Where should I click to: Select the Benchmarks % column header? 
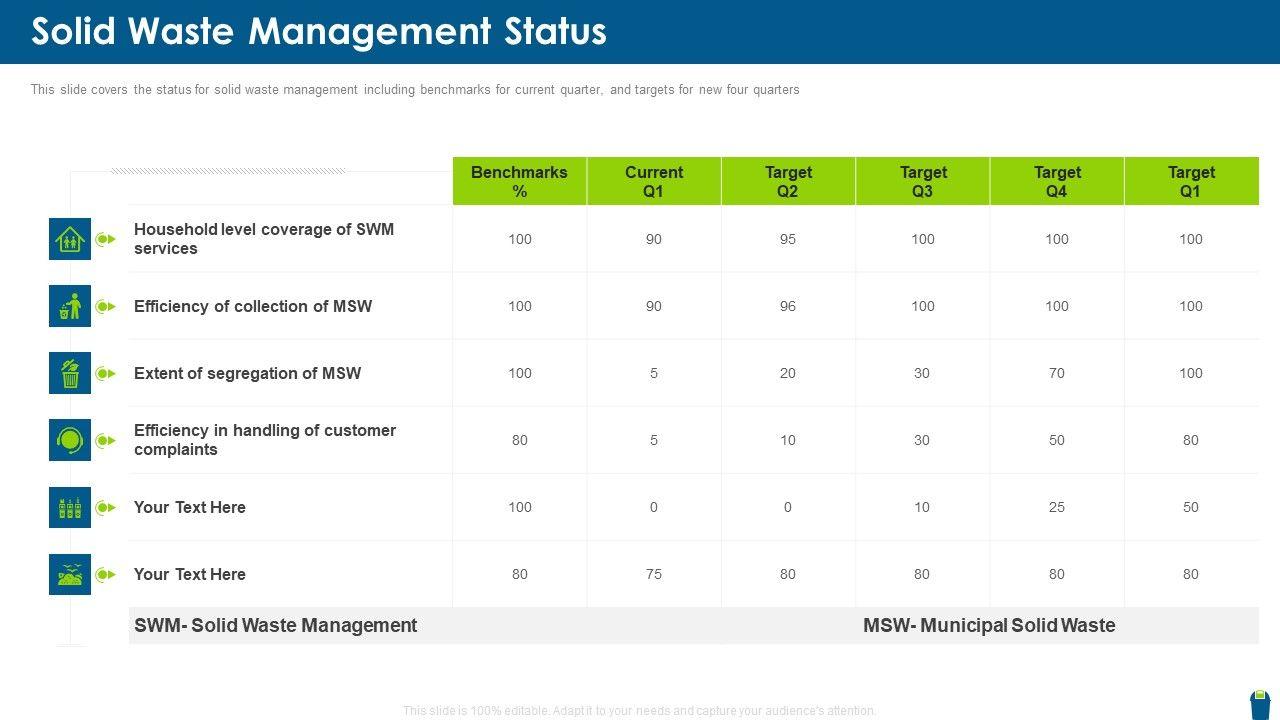pyautogui.click(x=520, y=181)
